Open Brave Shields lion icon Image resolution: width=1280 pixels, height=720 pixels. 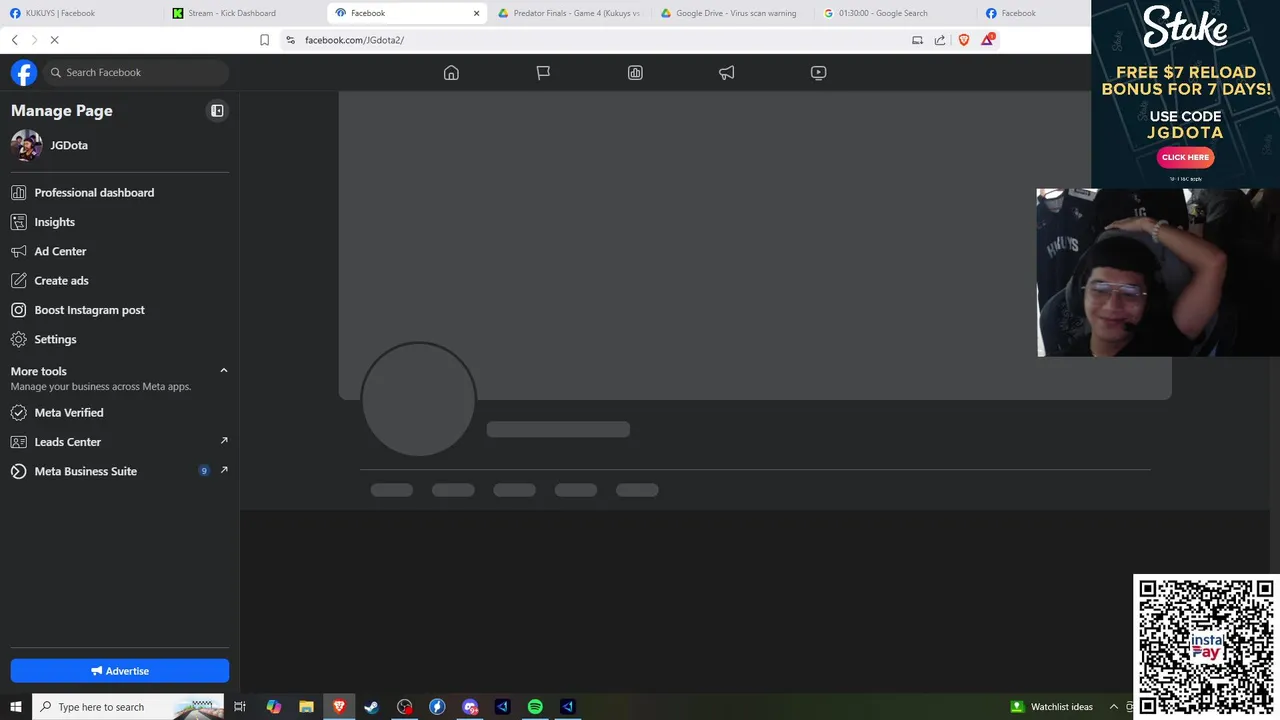[x=964, y=40]
